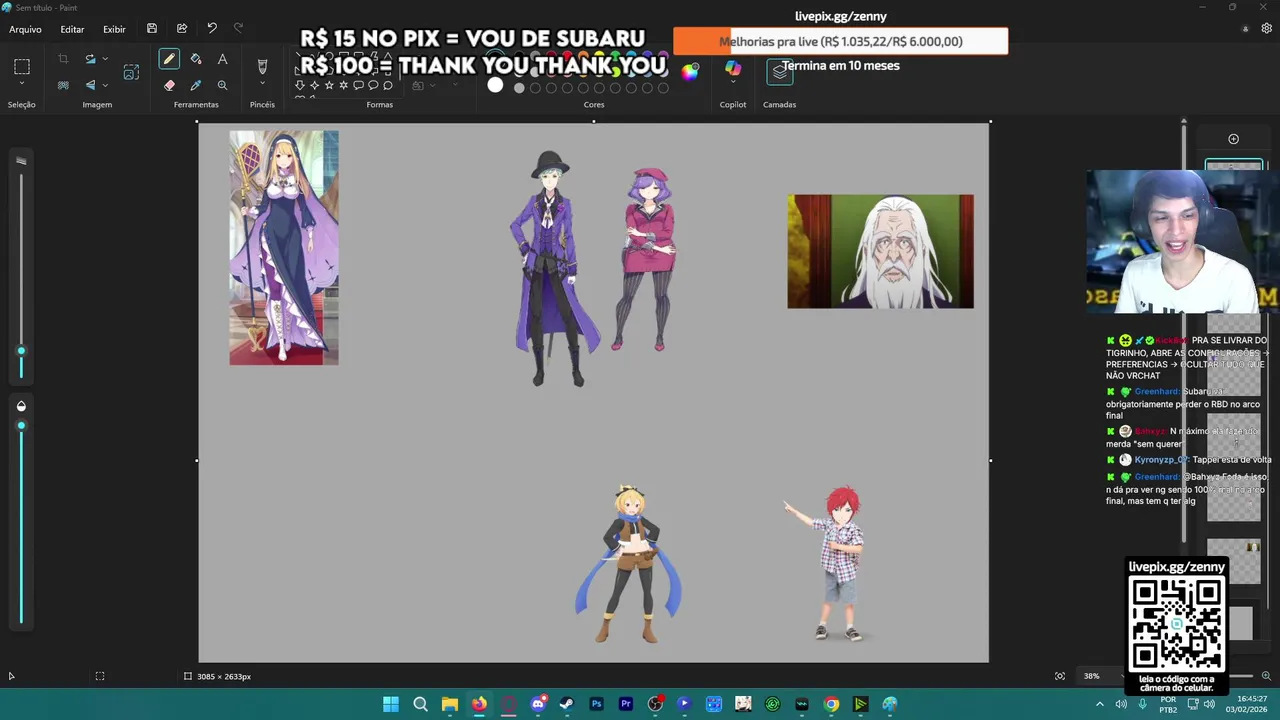Click the Crop image icon

(x=63, y=60)
